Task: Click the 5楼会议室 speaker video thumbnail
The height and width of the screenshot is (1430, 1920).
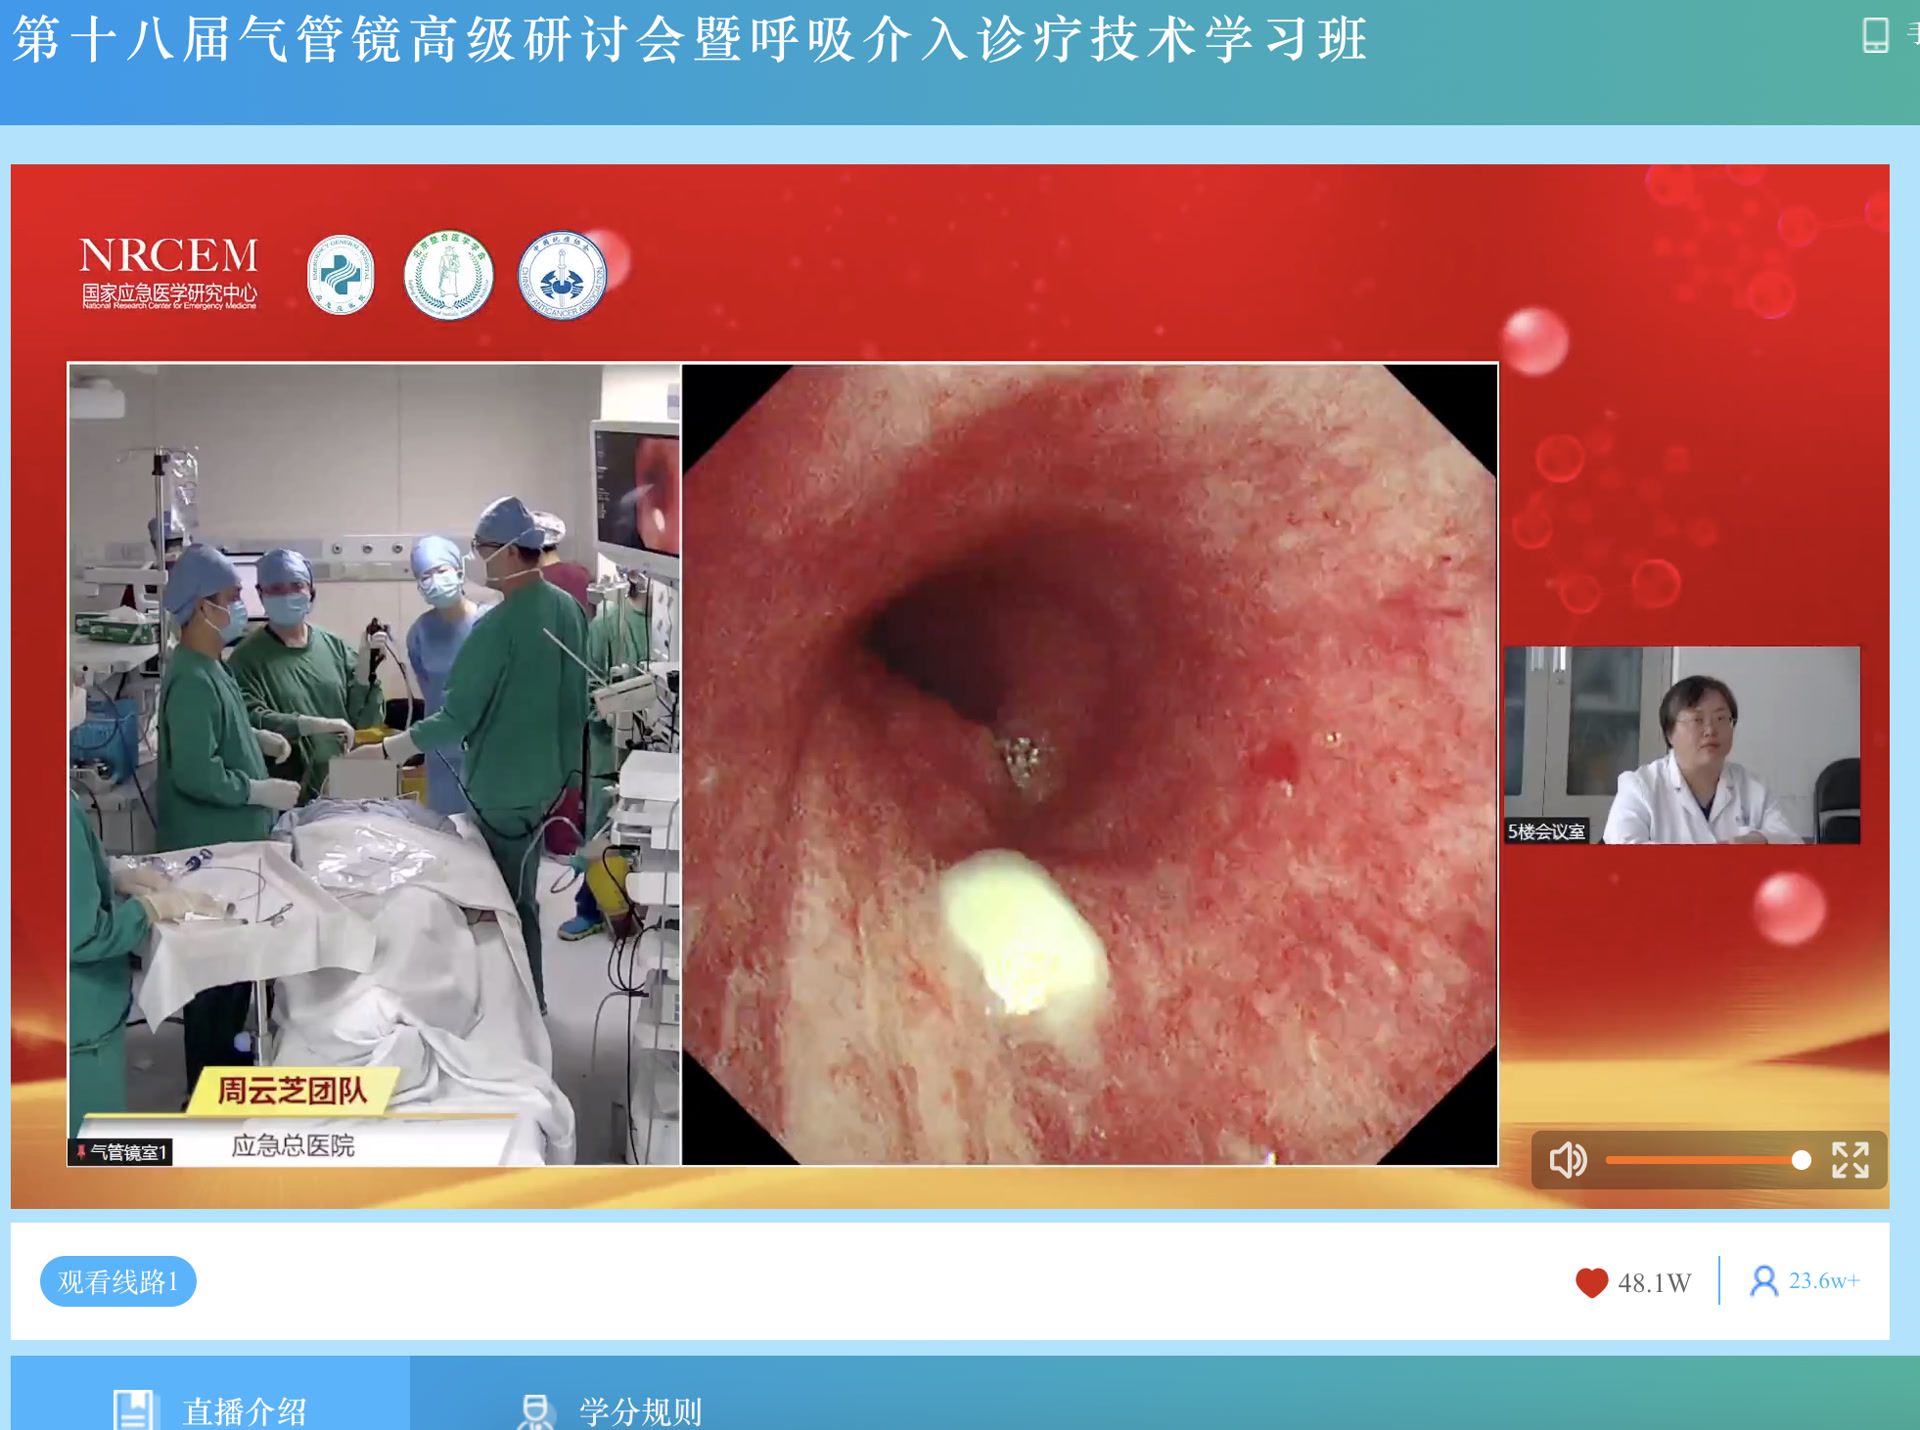Action: 1682,745
